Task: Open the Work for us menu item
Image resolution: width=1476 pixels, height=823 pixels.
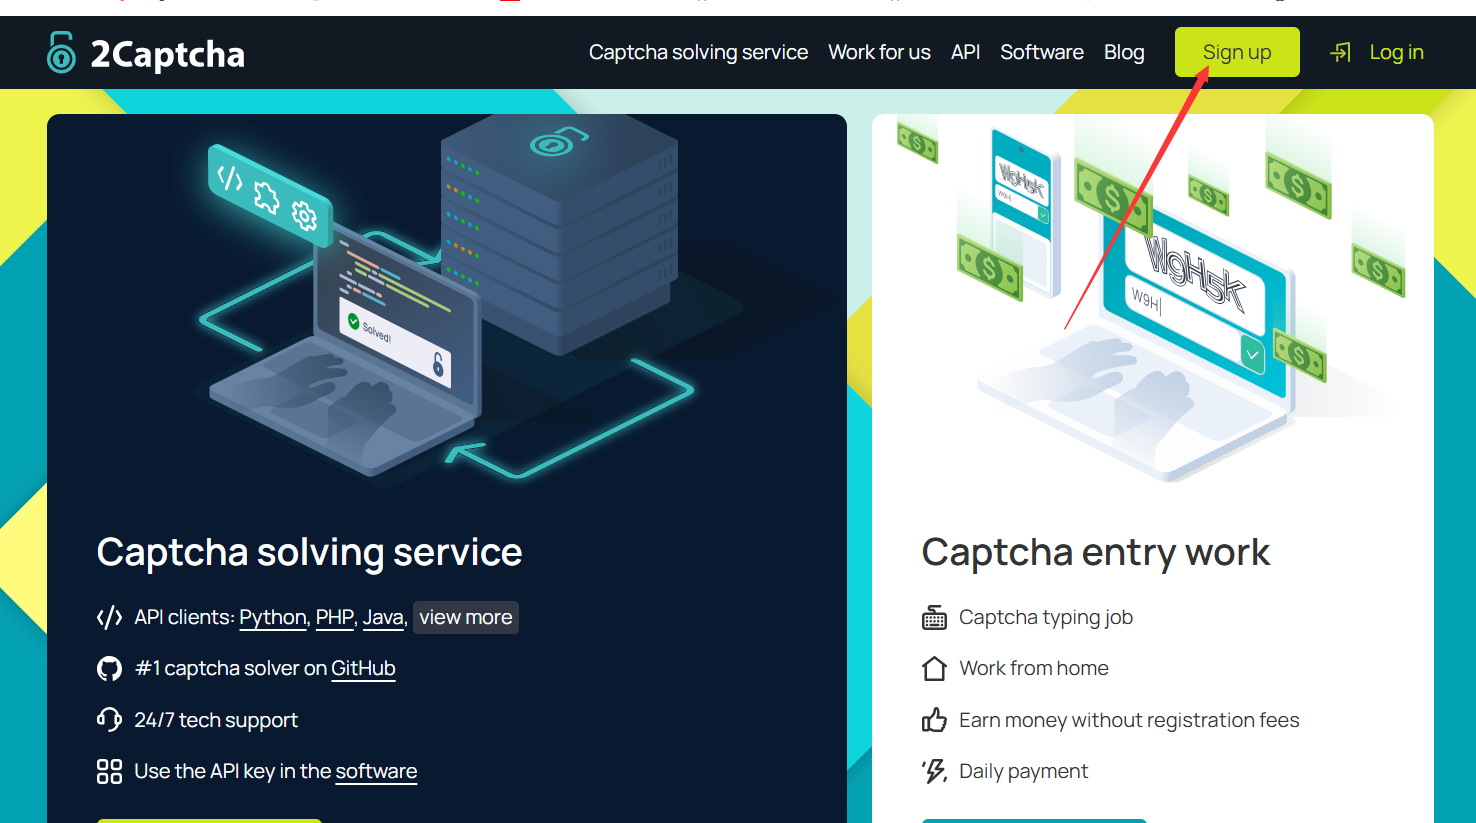Action: (x=879, y=52)
